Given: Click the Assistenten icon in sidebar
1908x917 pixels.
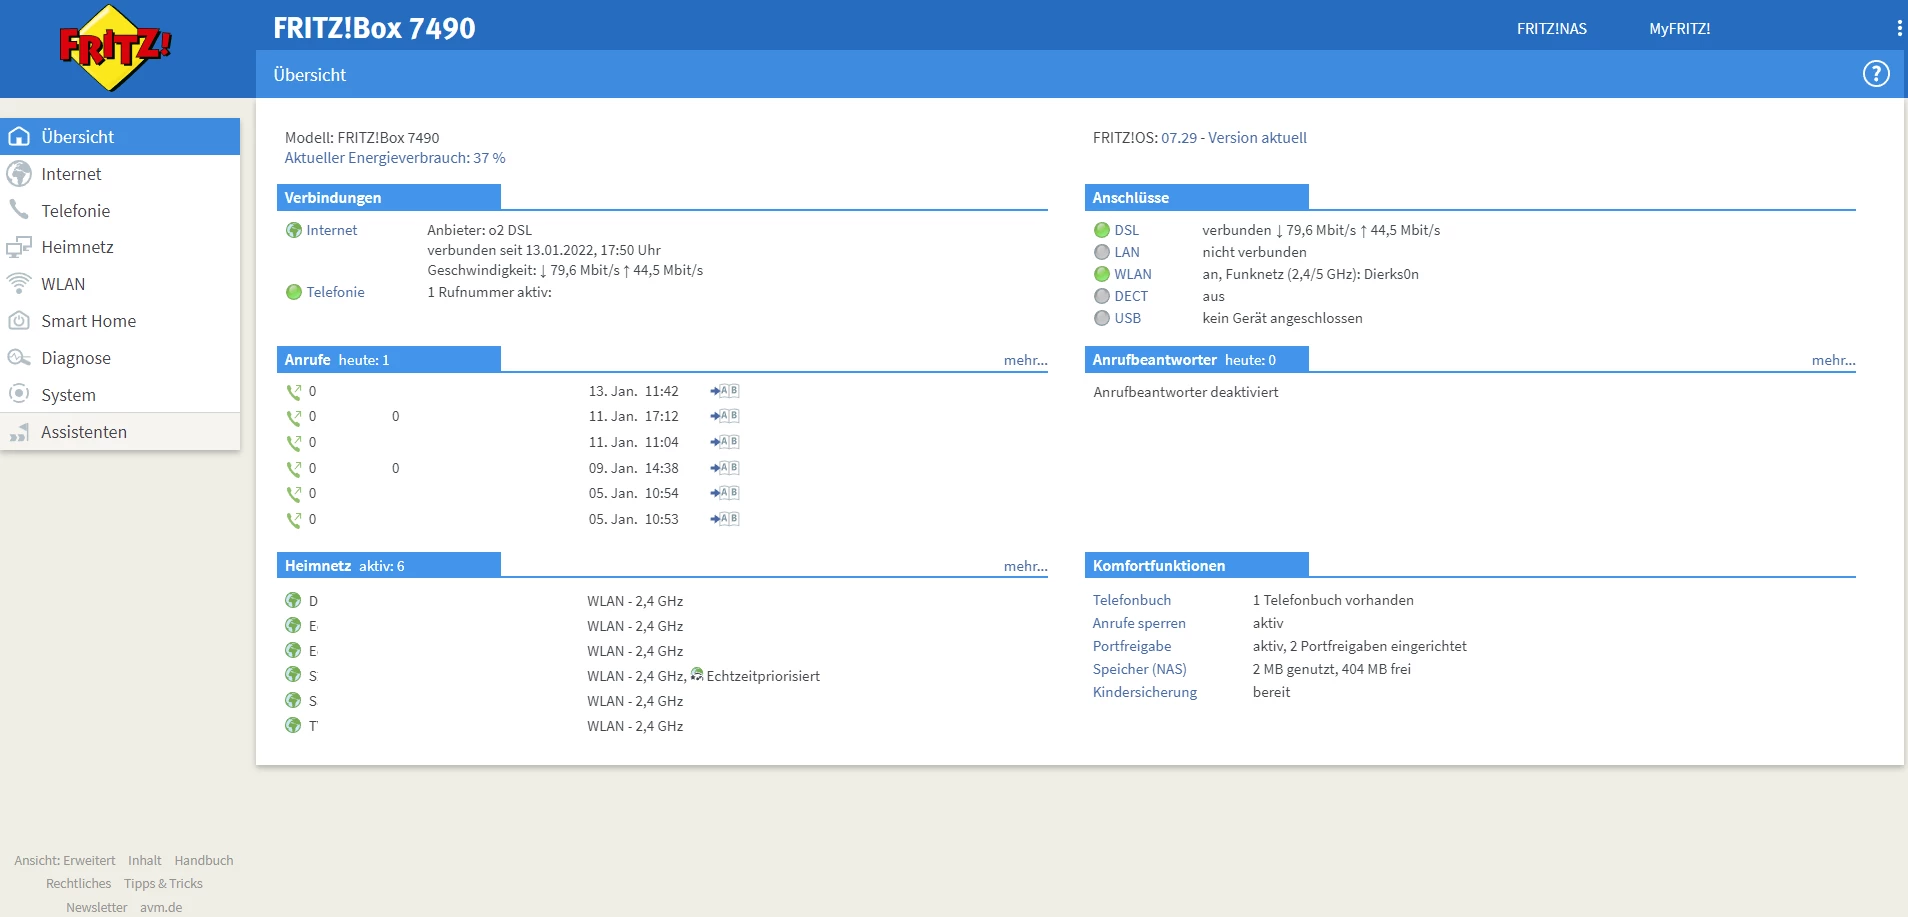Looking at the screenshot, I should pyautogui.click(x=19, y=432).
